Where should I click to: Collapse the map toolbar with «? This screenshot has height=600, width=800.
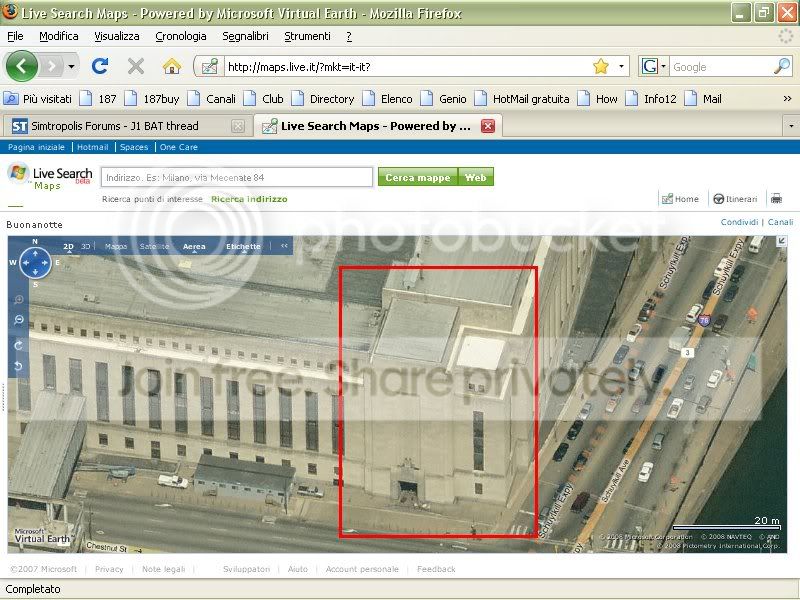(284, 245)
